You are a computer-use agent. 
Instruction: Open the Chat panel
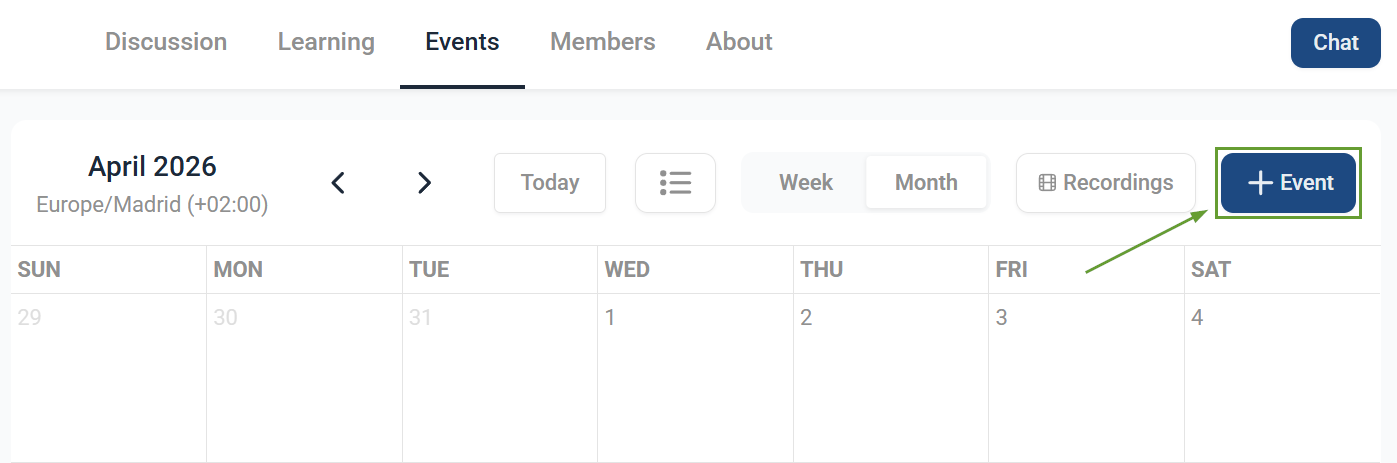pyautogui.click(x=1335, y=43)
